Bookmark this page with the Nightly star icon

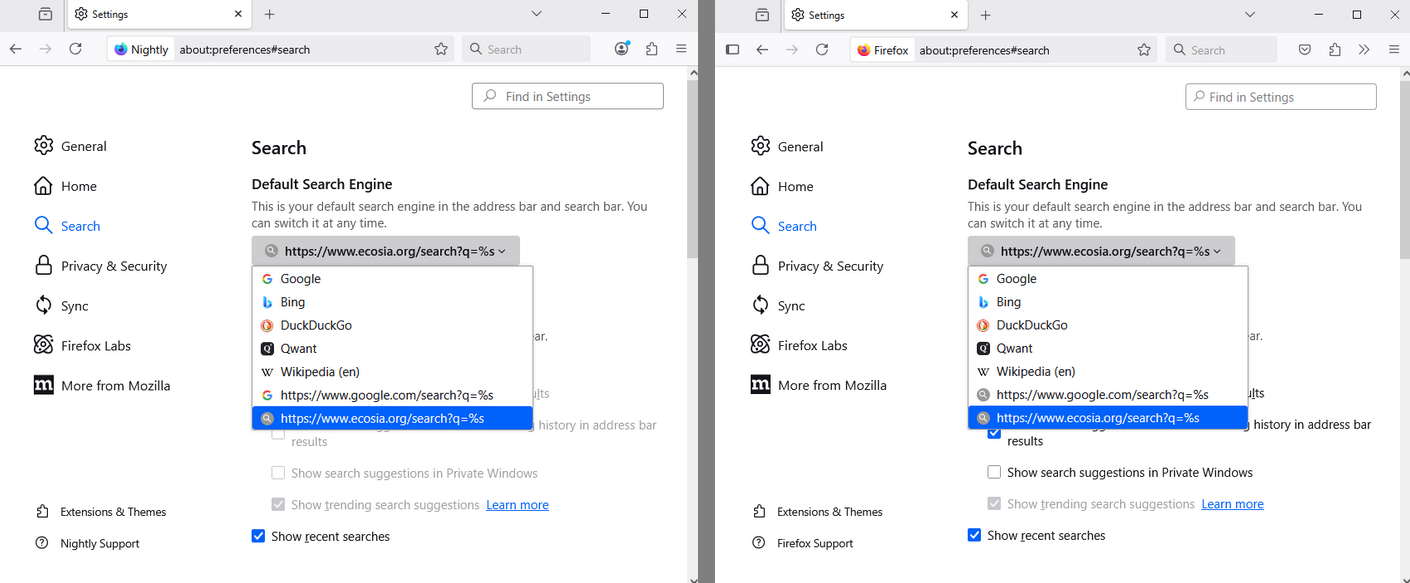pos(441,49)
